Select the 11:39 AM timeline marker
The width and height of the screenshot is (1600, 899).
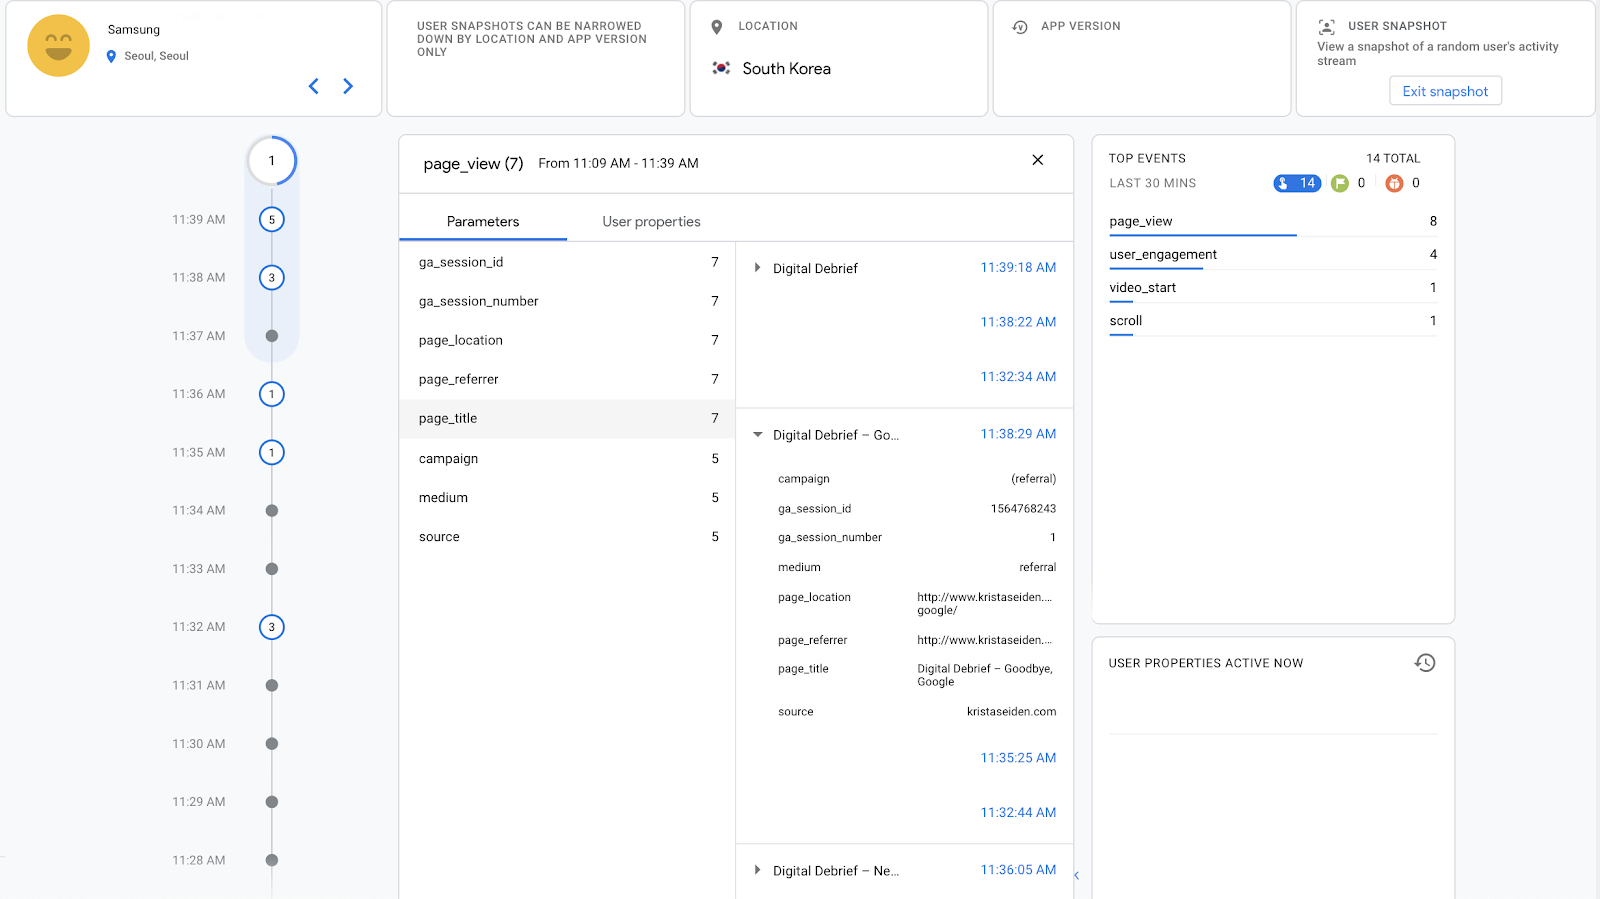[272, 220]
